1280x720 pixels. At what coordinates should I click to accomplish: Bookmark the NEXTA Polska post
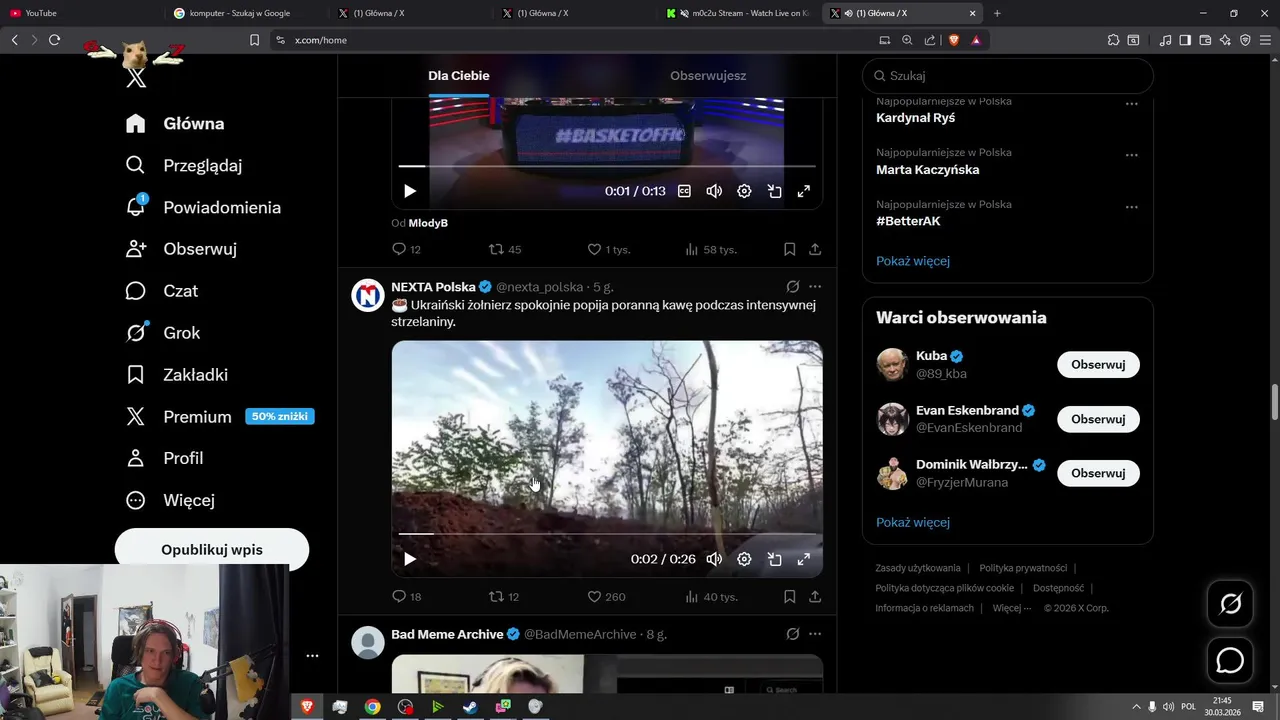789,597
